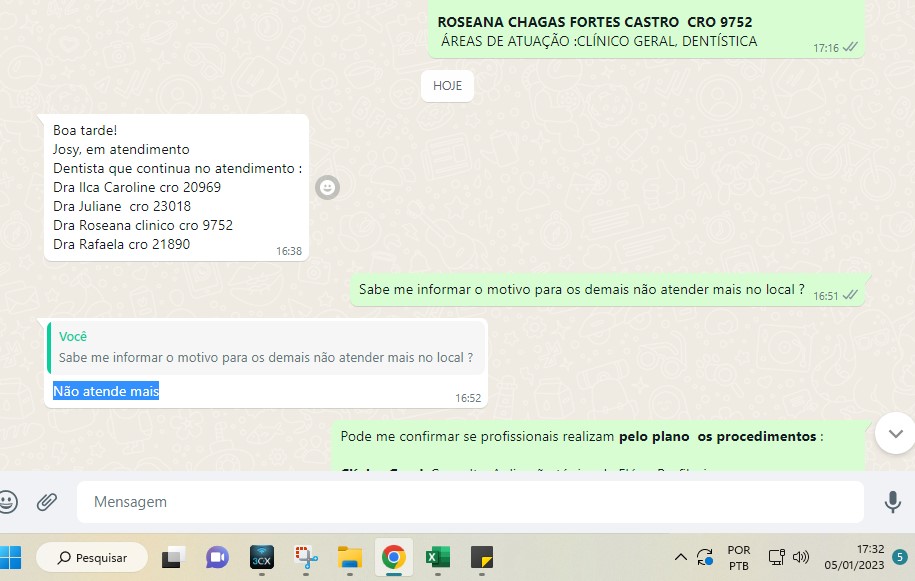Screen dimensions: 915x581
Task: Click the Mensagem text input field
Action: click(470, 502)
